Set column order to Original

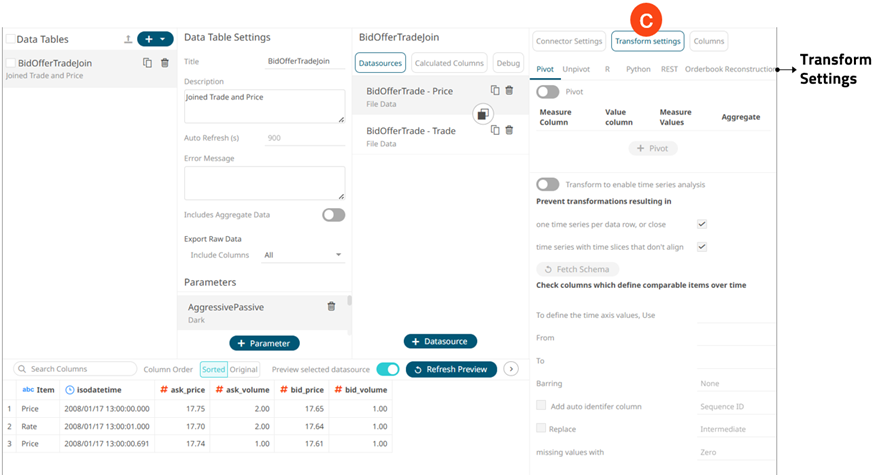pyautogui.click(x=244, y=369)
